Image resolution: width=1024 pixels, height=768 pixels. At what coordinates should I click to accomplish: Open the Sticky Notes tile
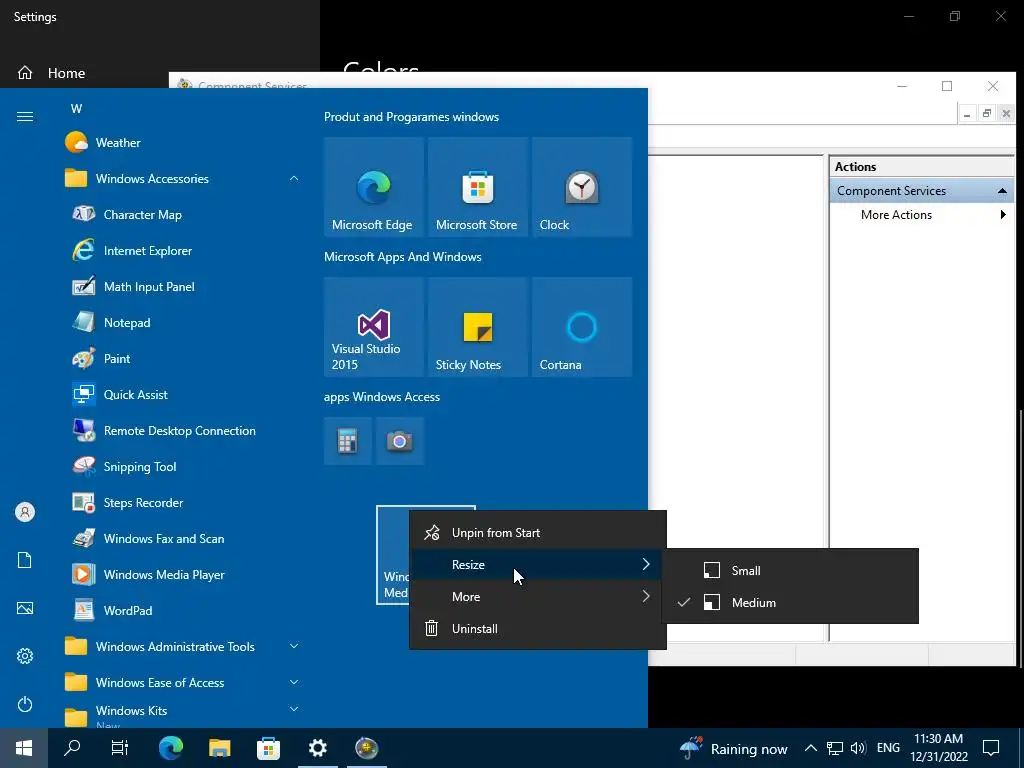(477, 327)
